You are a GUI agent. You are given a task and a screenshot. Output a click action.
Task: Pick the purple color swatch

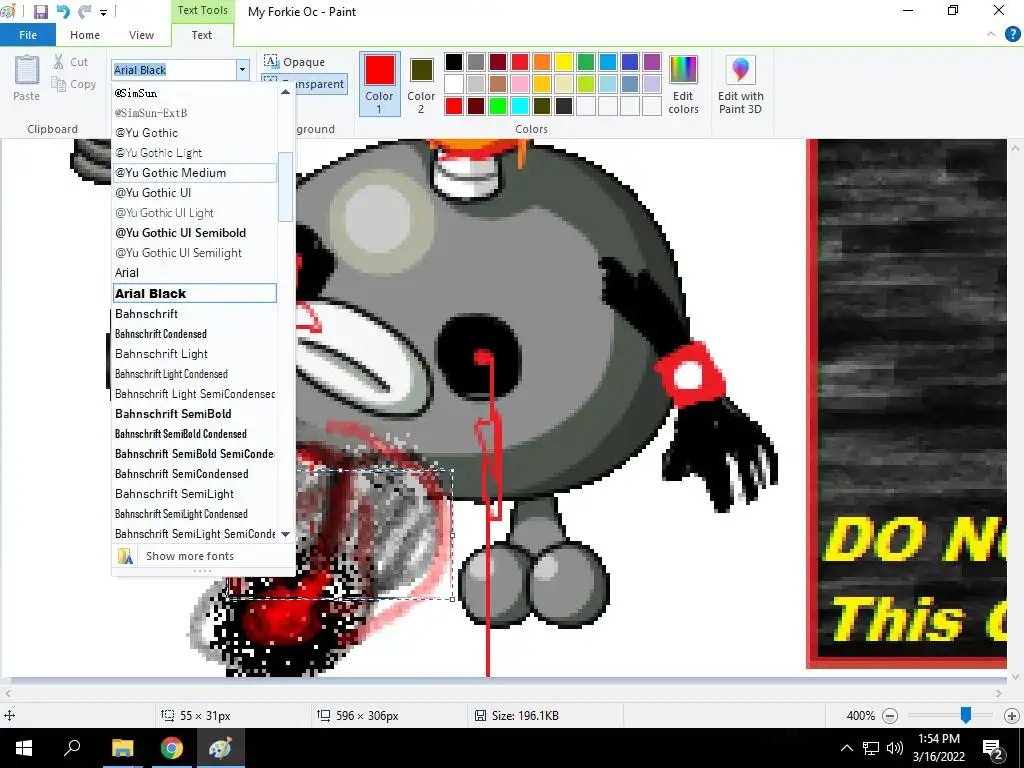coord(652,62)
